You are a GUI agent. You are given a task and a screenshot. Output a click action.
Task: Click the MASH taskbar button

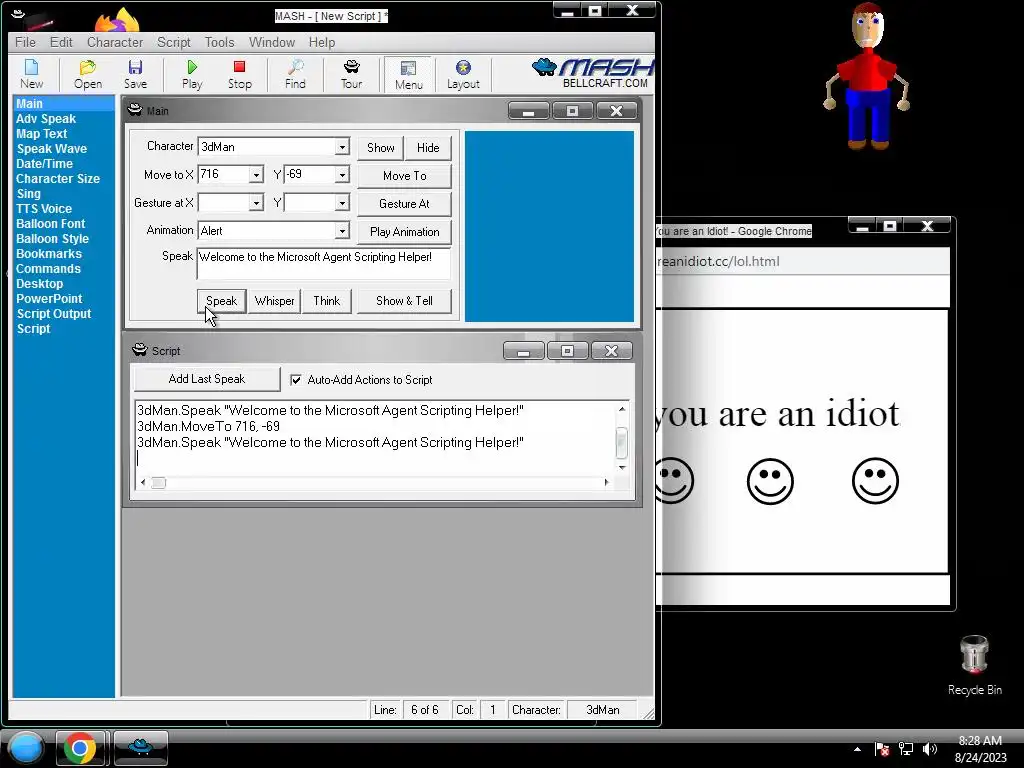140,748
